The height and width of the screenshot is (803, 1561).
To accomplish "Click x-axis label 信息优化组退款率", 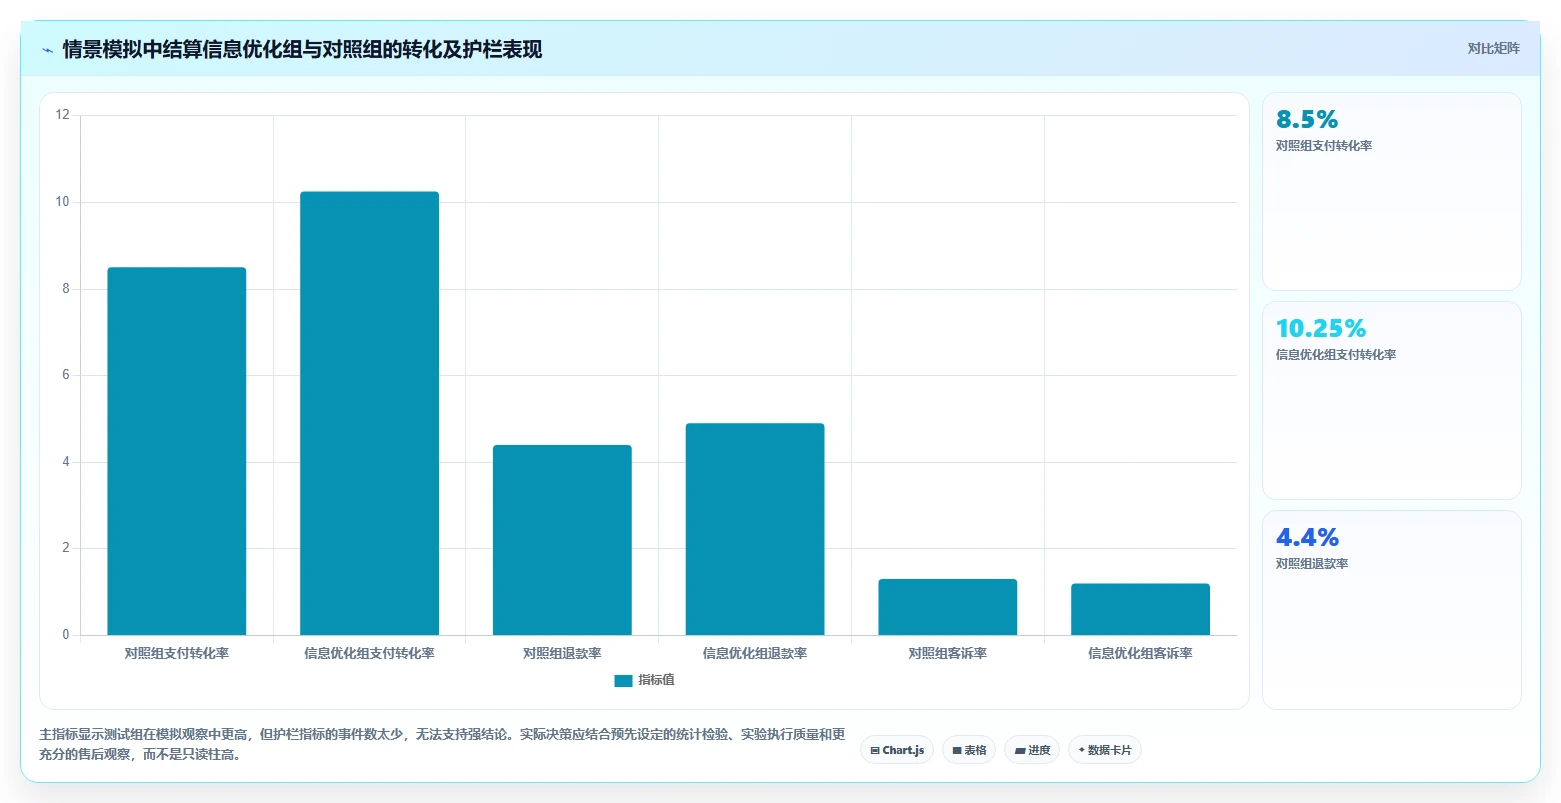I will 755,653.
